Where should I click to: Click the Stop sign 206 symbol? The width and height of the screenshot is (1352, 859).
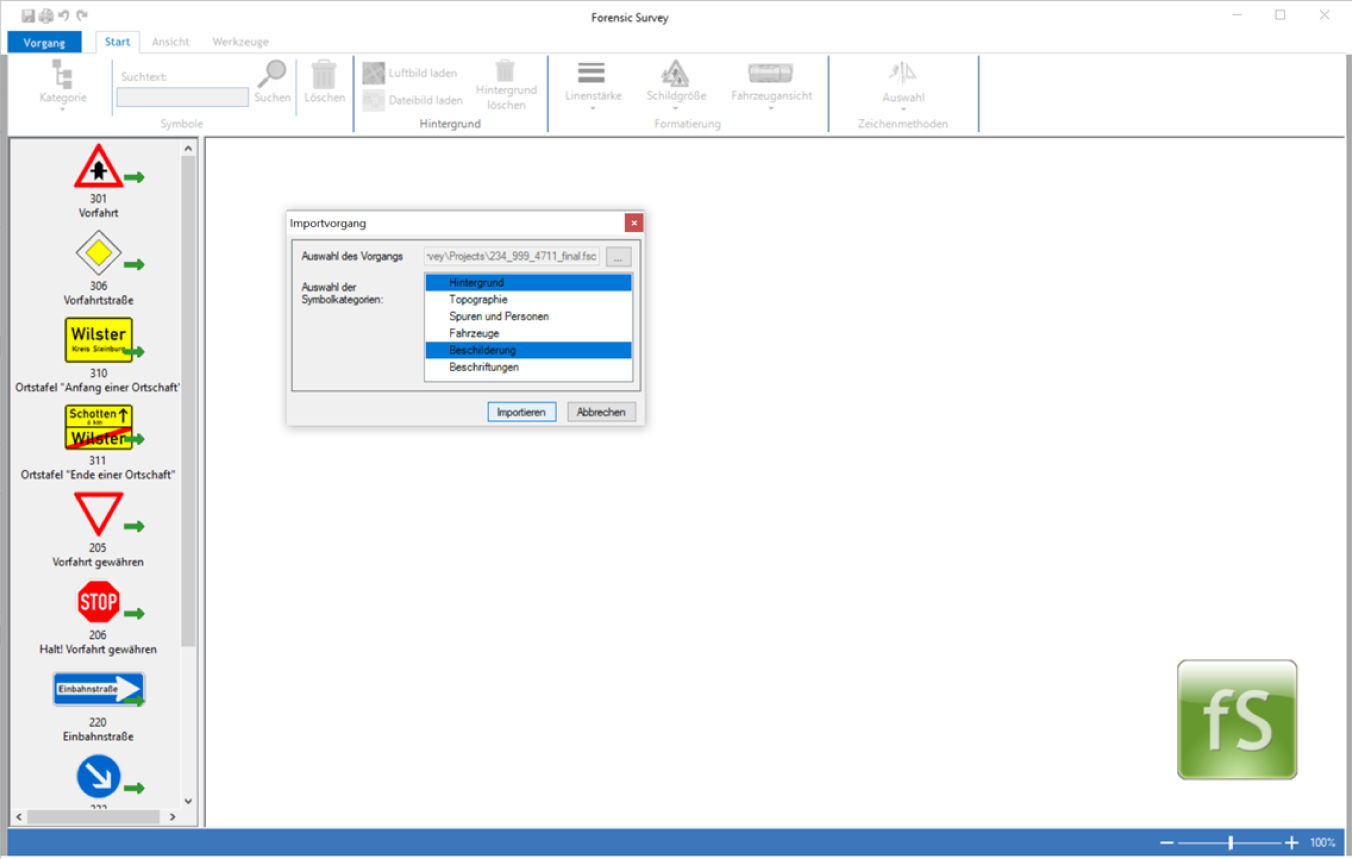[98, 602]
